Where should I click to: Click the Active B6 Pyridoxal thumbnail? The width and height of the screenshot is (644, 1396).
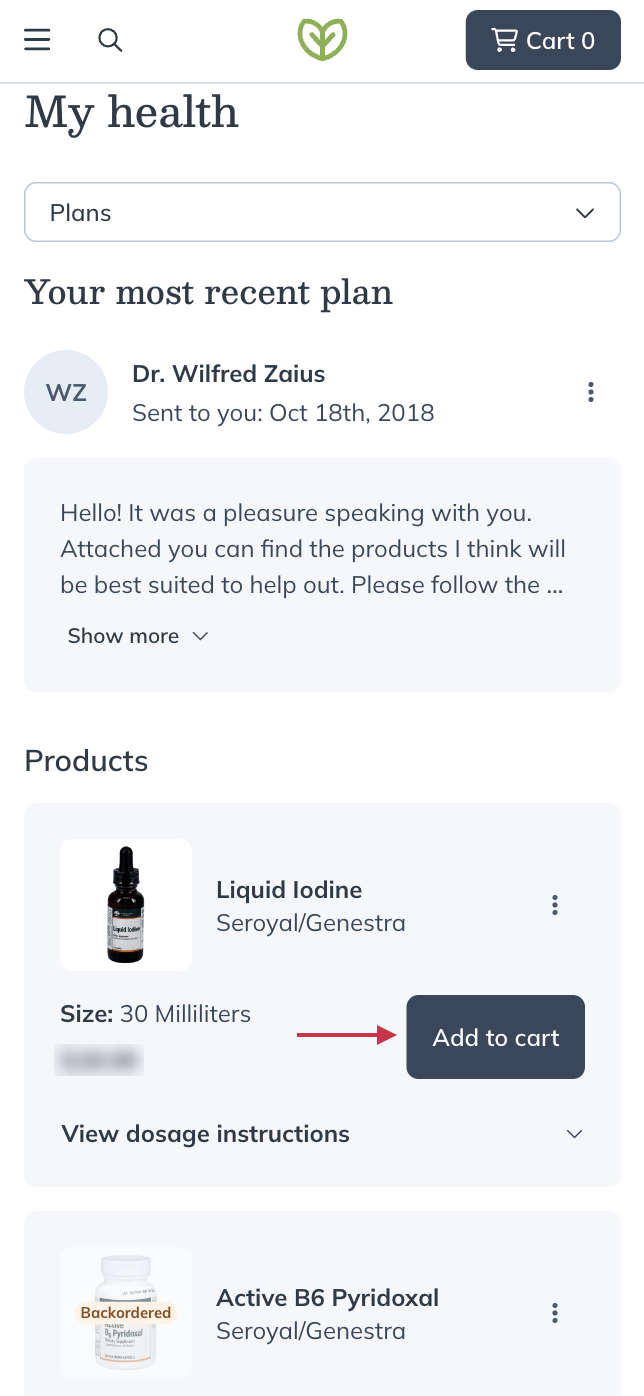[126, 1312]
